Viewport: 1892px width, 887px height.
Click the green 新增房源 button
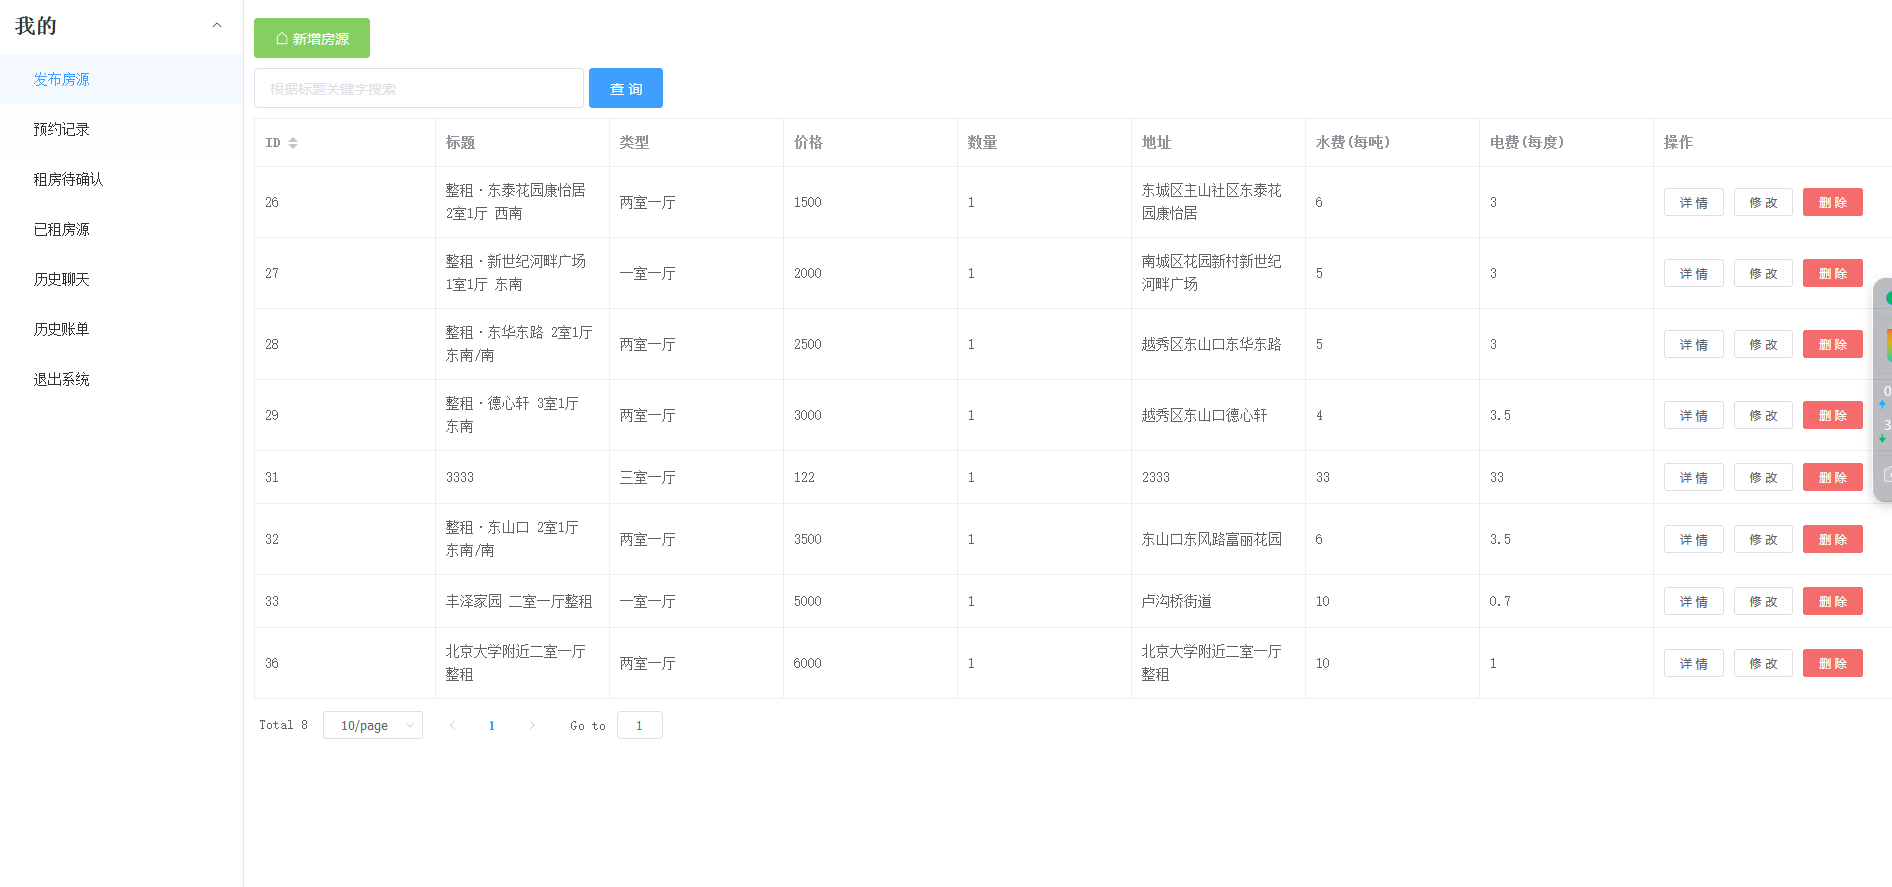[312, 38]
